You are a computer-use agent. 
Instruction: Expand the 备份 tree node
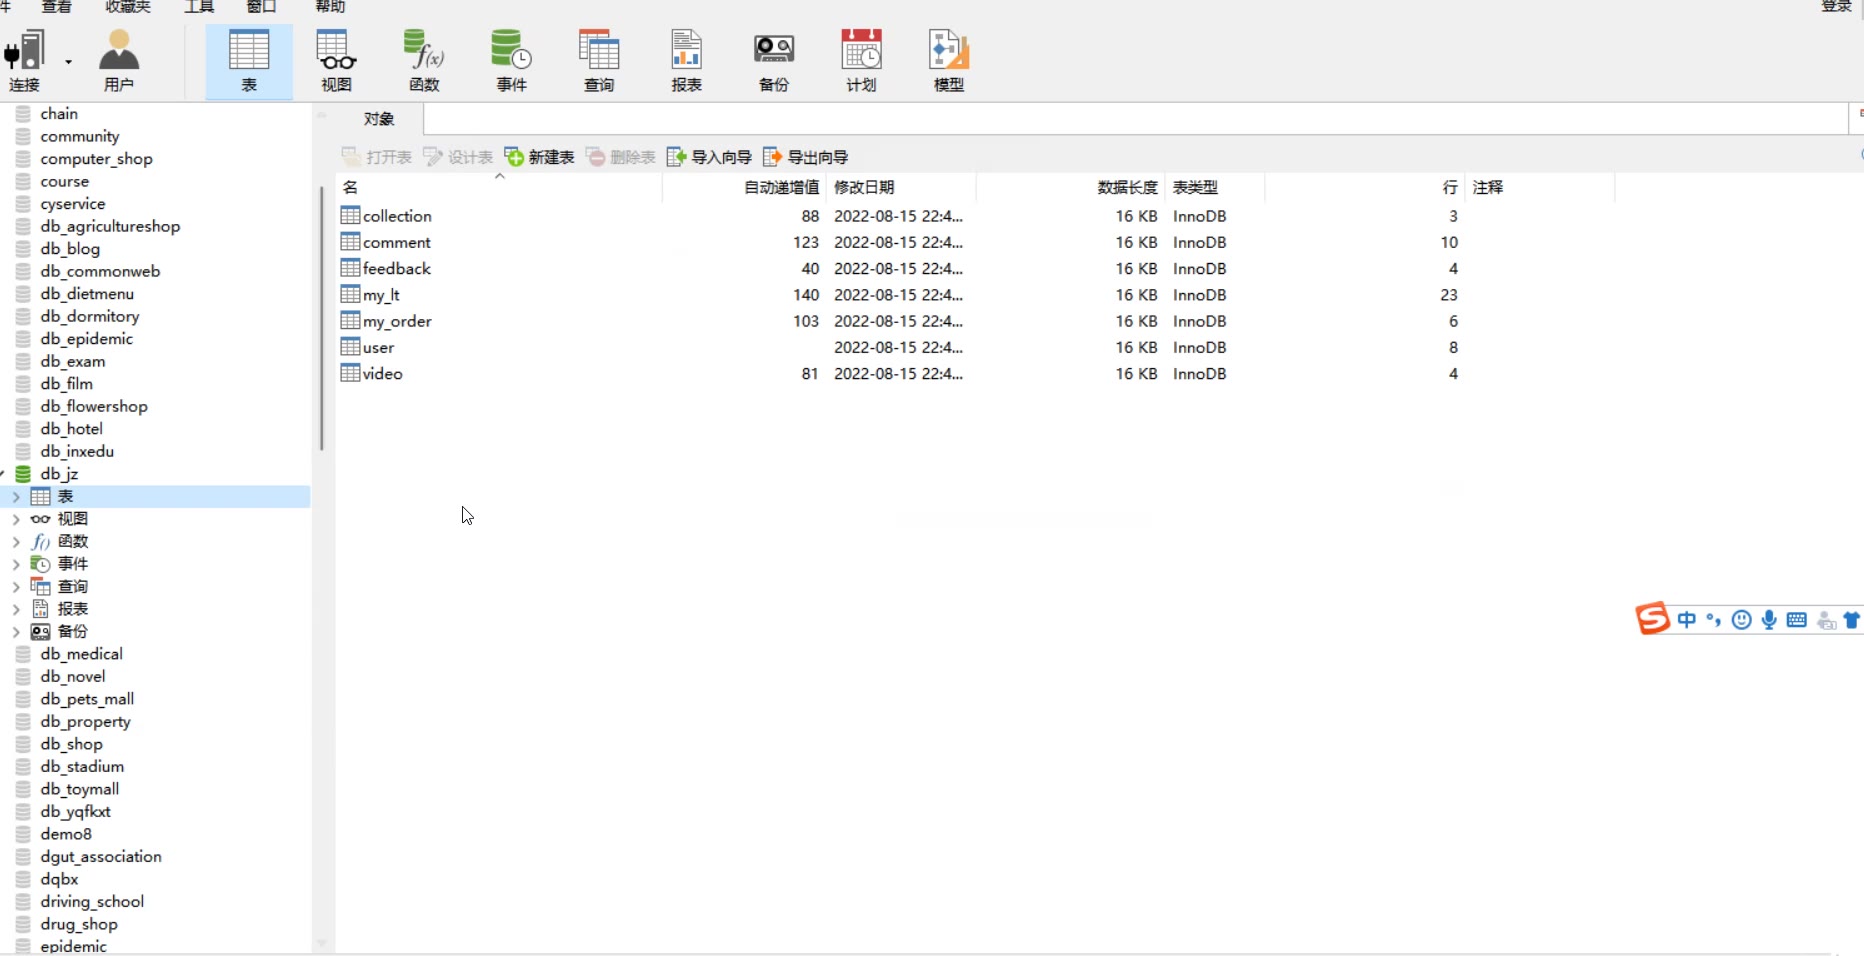[15, 631]
